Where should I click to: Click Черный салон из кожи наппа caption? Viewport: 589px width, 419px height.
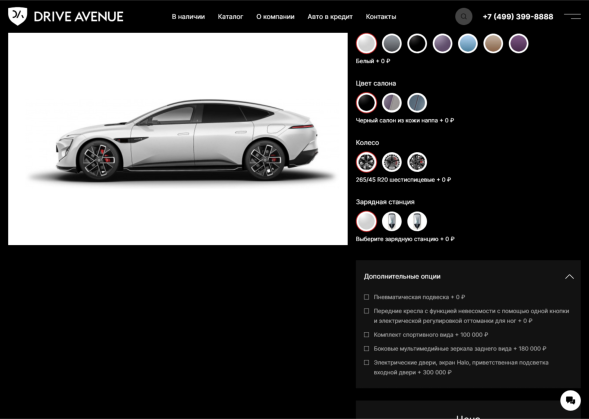point(405,120)
